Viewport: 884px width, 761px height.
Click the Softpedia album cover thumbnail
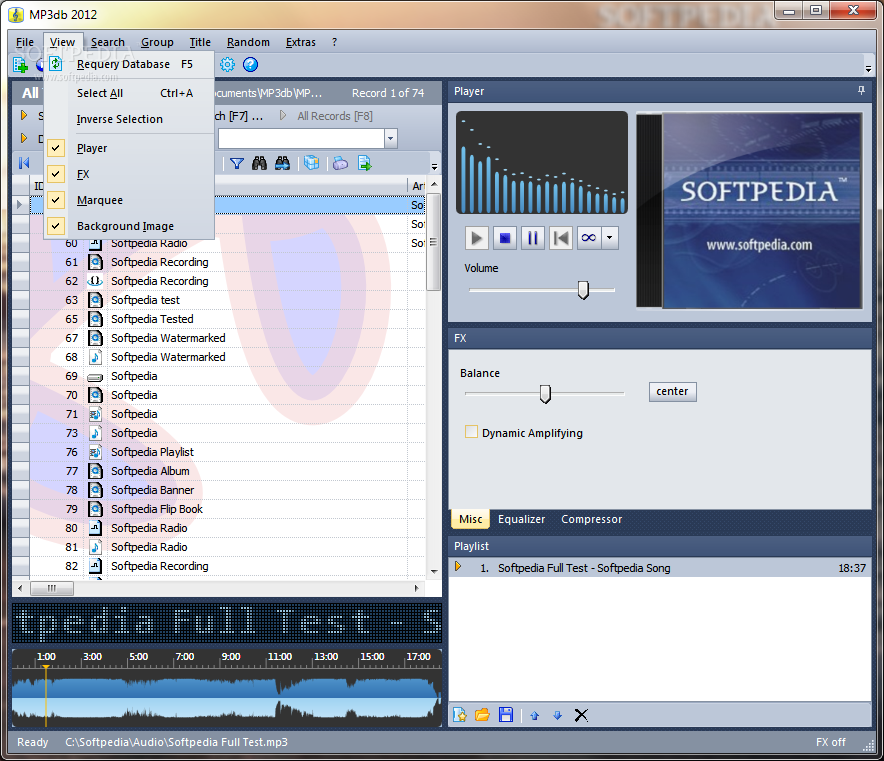750,210
